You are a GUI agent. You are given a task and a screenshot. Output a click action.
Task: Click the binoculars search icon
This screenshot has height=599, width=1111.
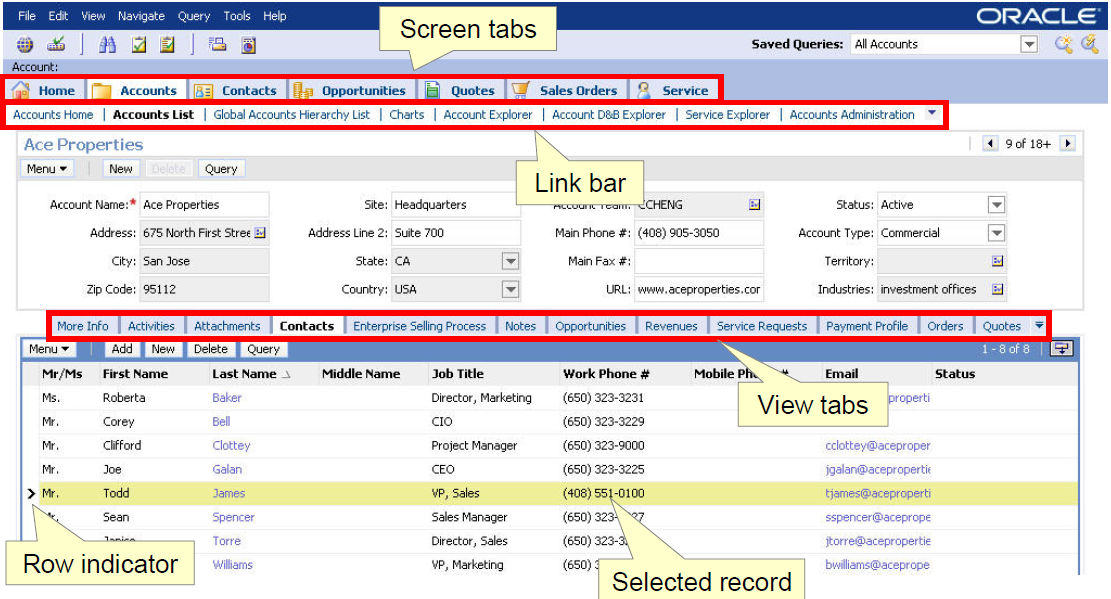pos(108,45)
